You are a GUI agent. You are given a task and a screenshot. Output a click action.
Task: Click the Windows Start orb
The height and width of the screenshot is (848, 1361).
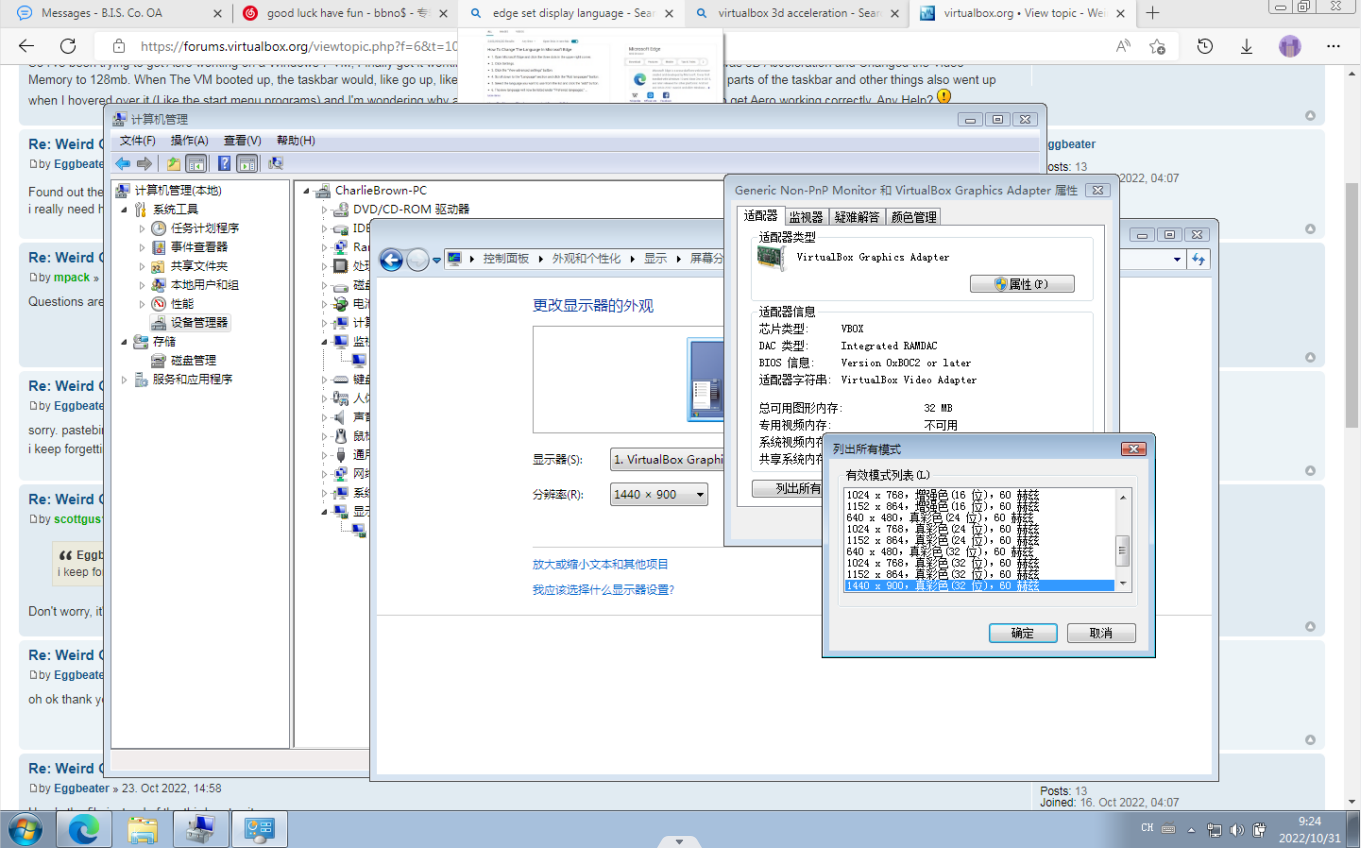tap(25, 829)
